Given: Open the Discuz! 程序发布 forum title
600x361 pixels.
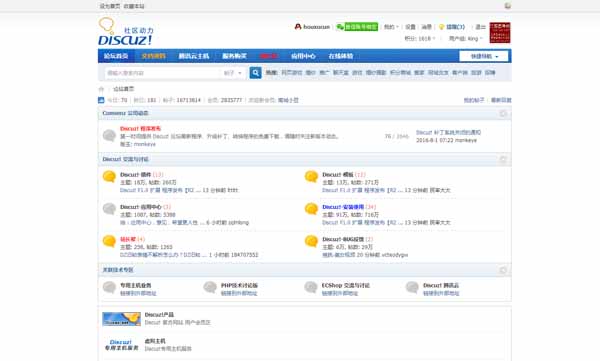Looking at the screenshot, I should (140, 129).
